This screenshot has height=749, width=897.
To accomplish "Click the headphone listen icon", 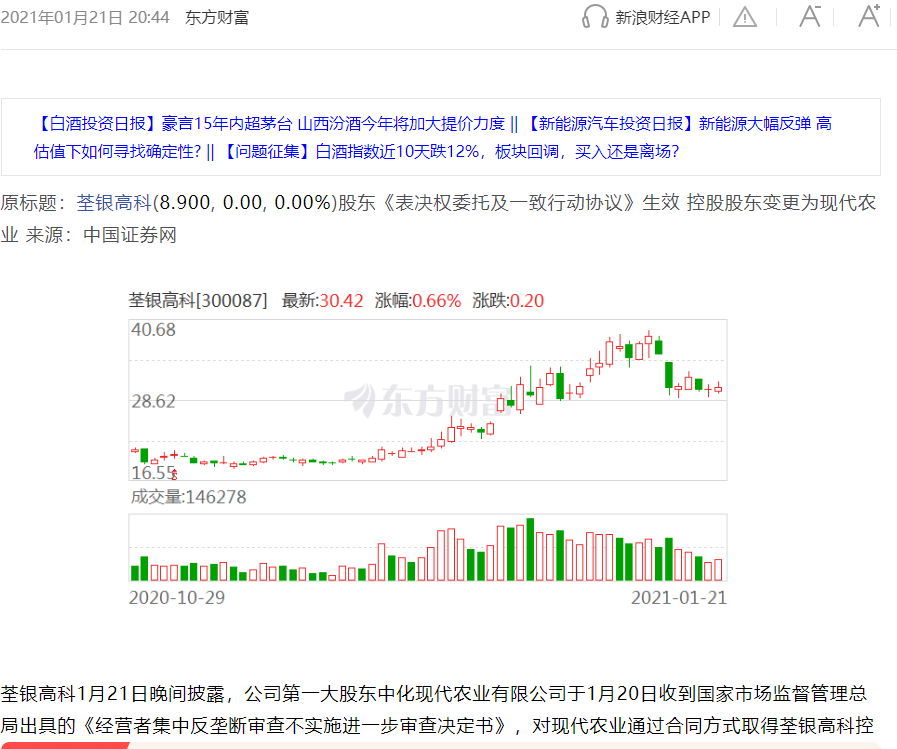I will pyautogui.click(x=595, y=16).
